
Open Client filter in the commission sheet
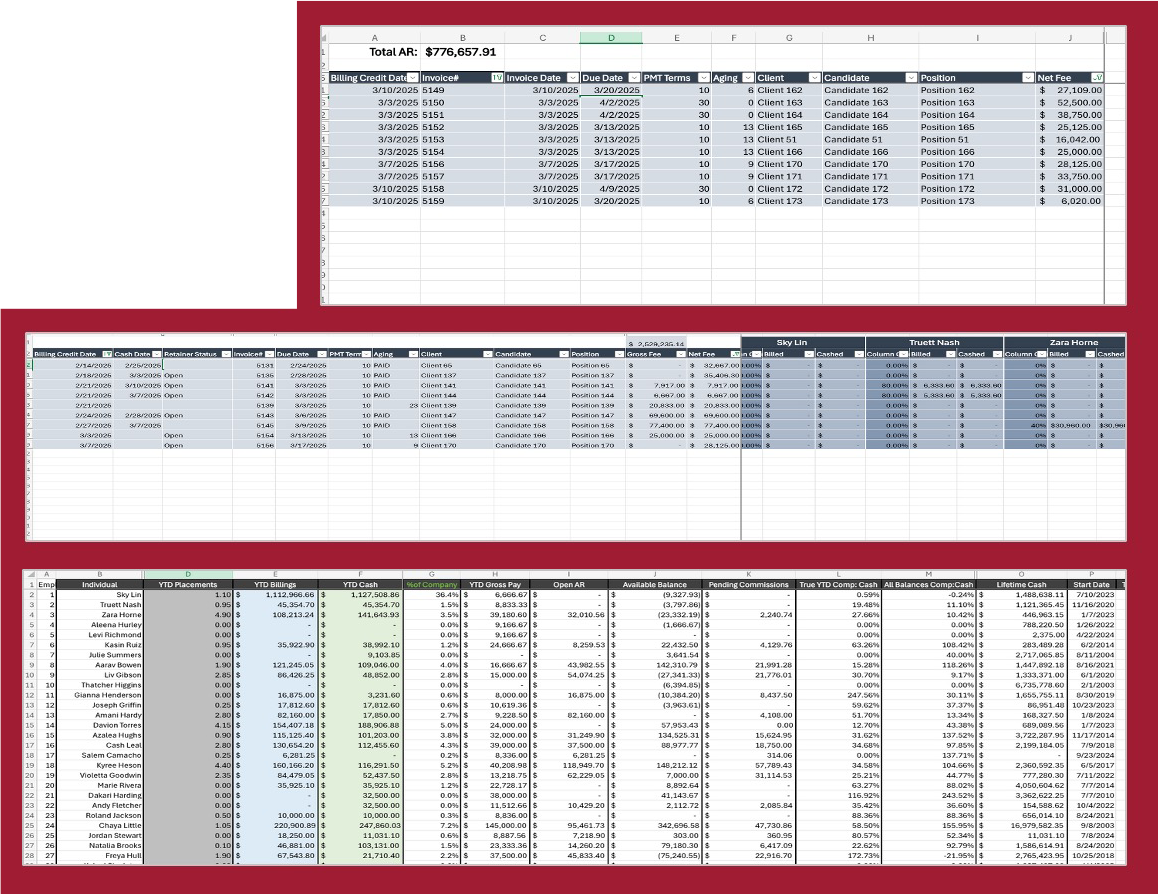point(487,354)
